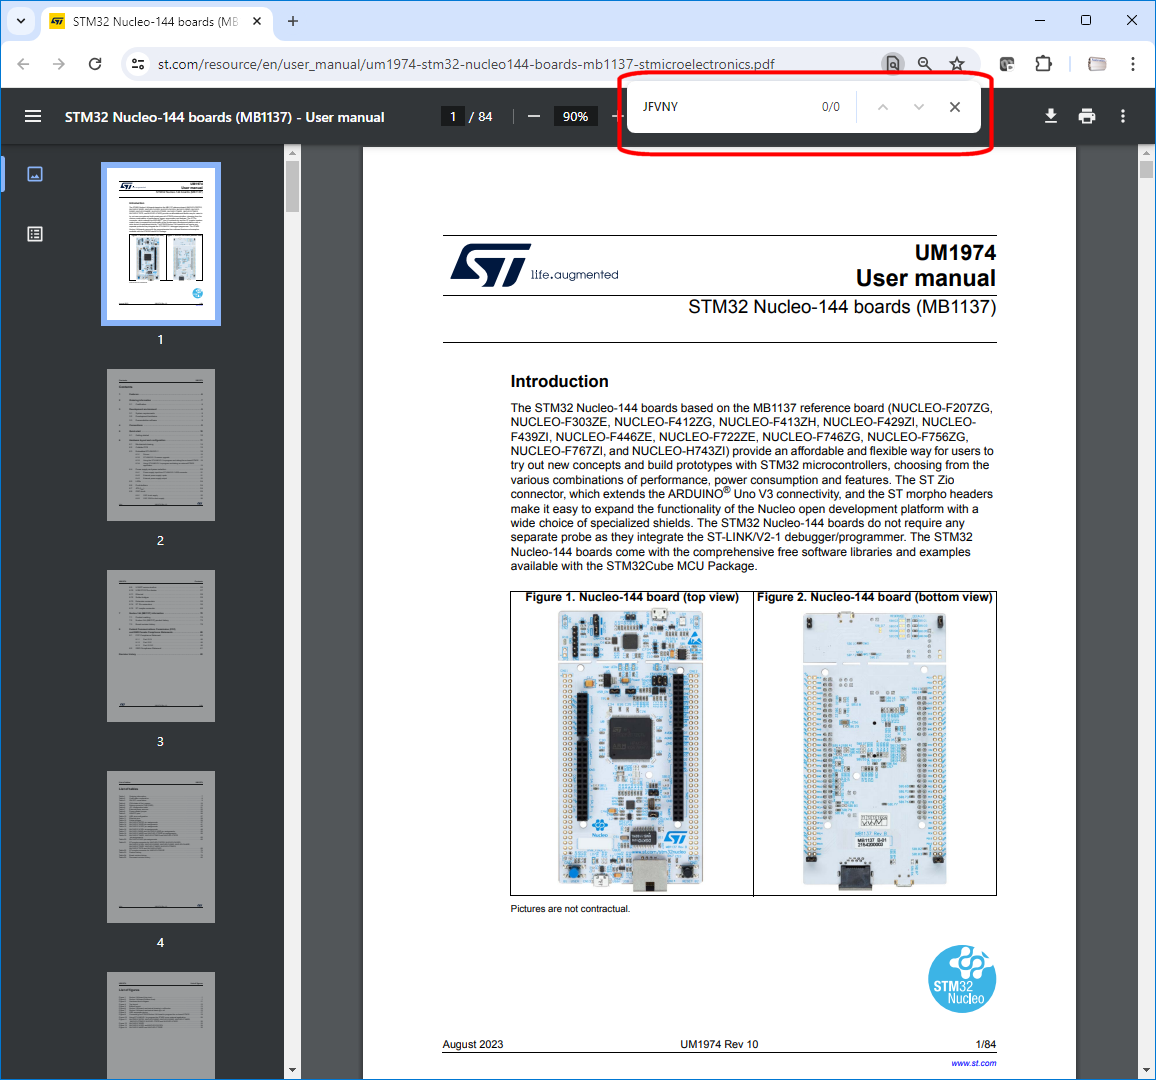
Task: Show the page thumbnails panel
Action: coord(35,173)
